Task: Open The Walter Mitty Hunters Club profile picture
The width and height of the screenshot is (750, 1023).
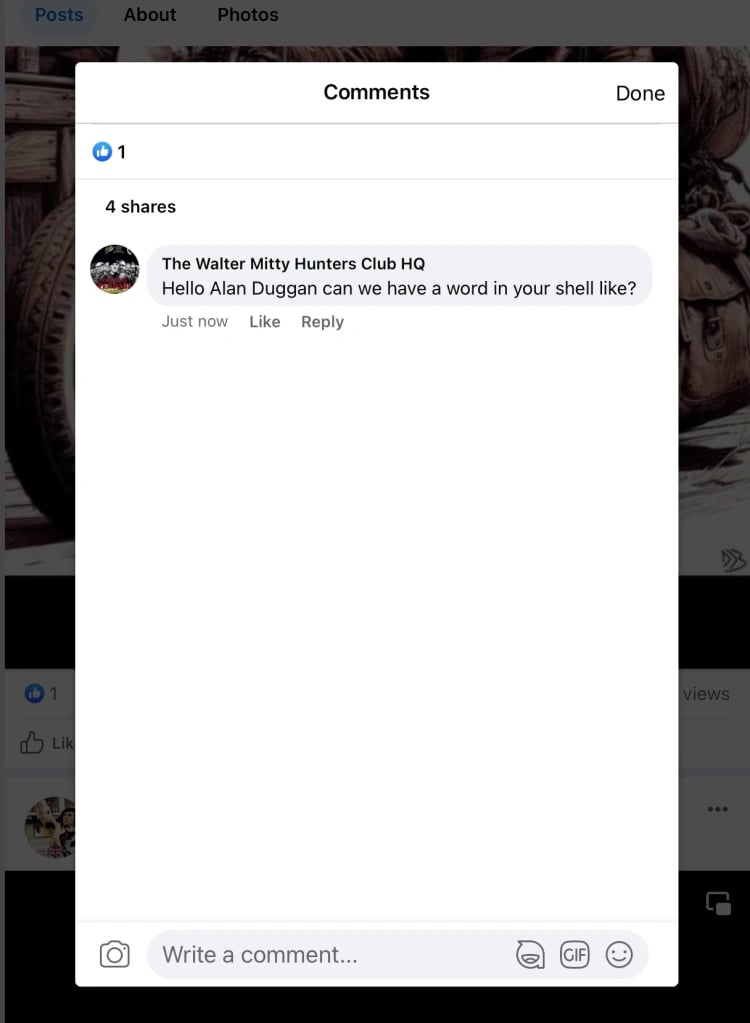Action: click(x=115, y=269)
